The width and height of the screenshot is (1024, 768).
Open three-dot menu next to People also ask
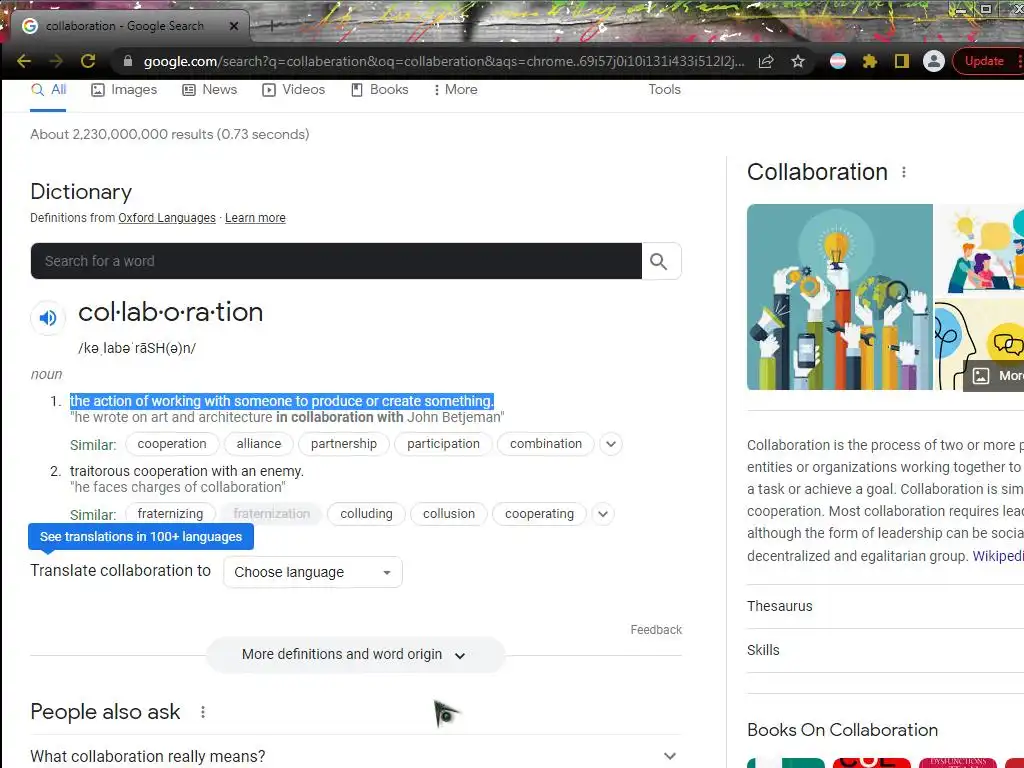203,712
